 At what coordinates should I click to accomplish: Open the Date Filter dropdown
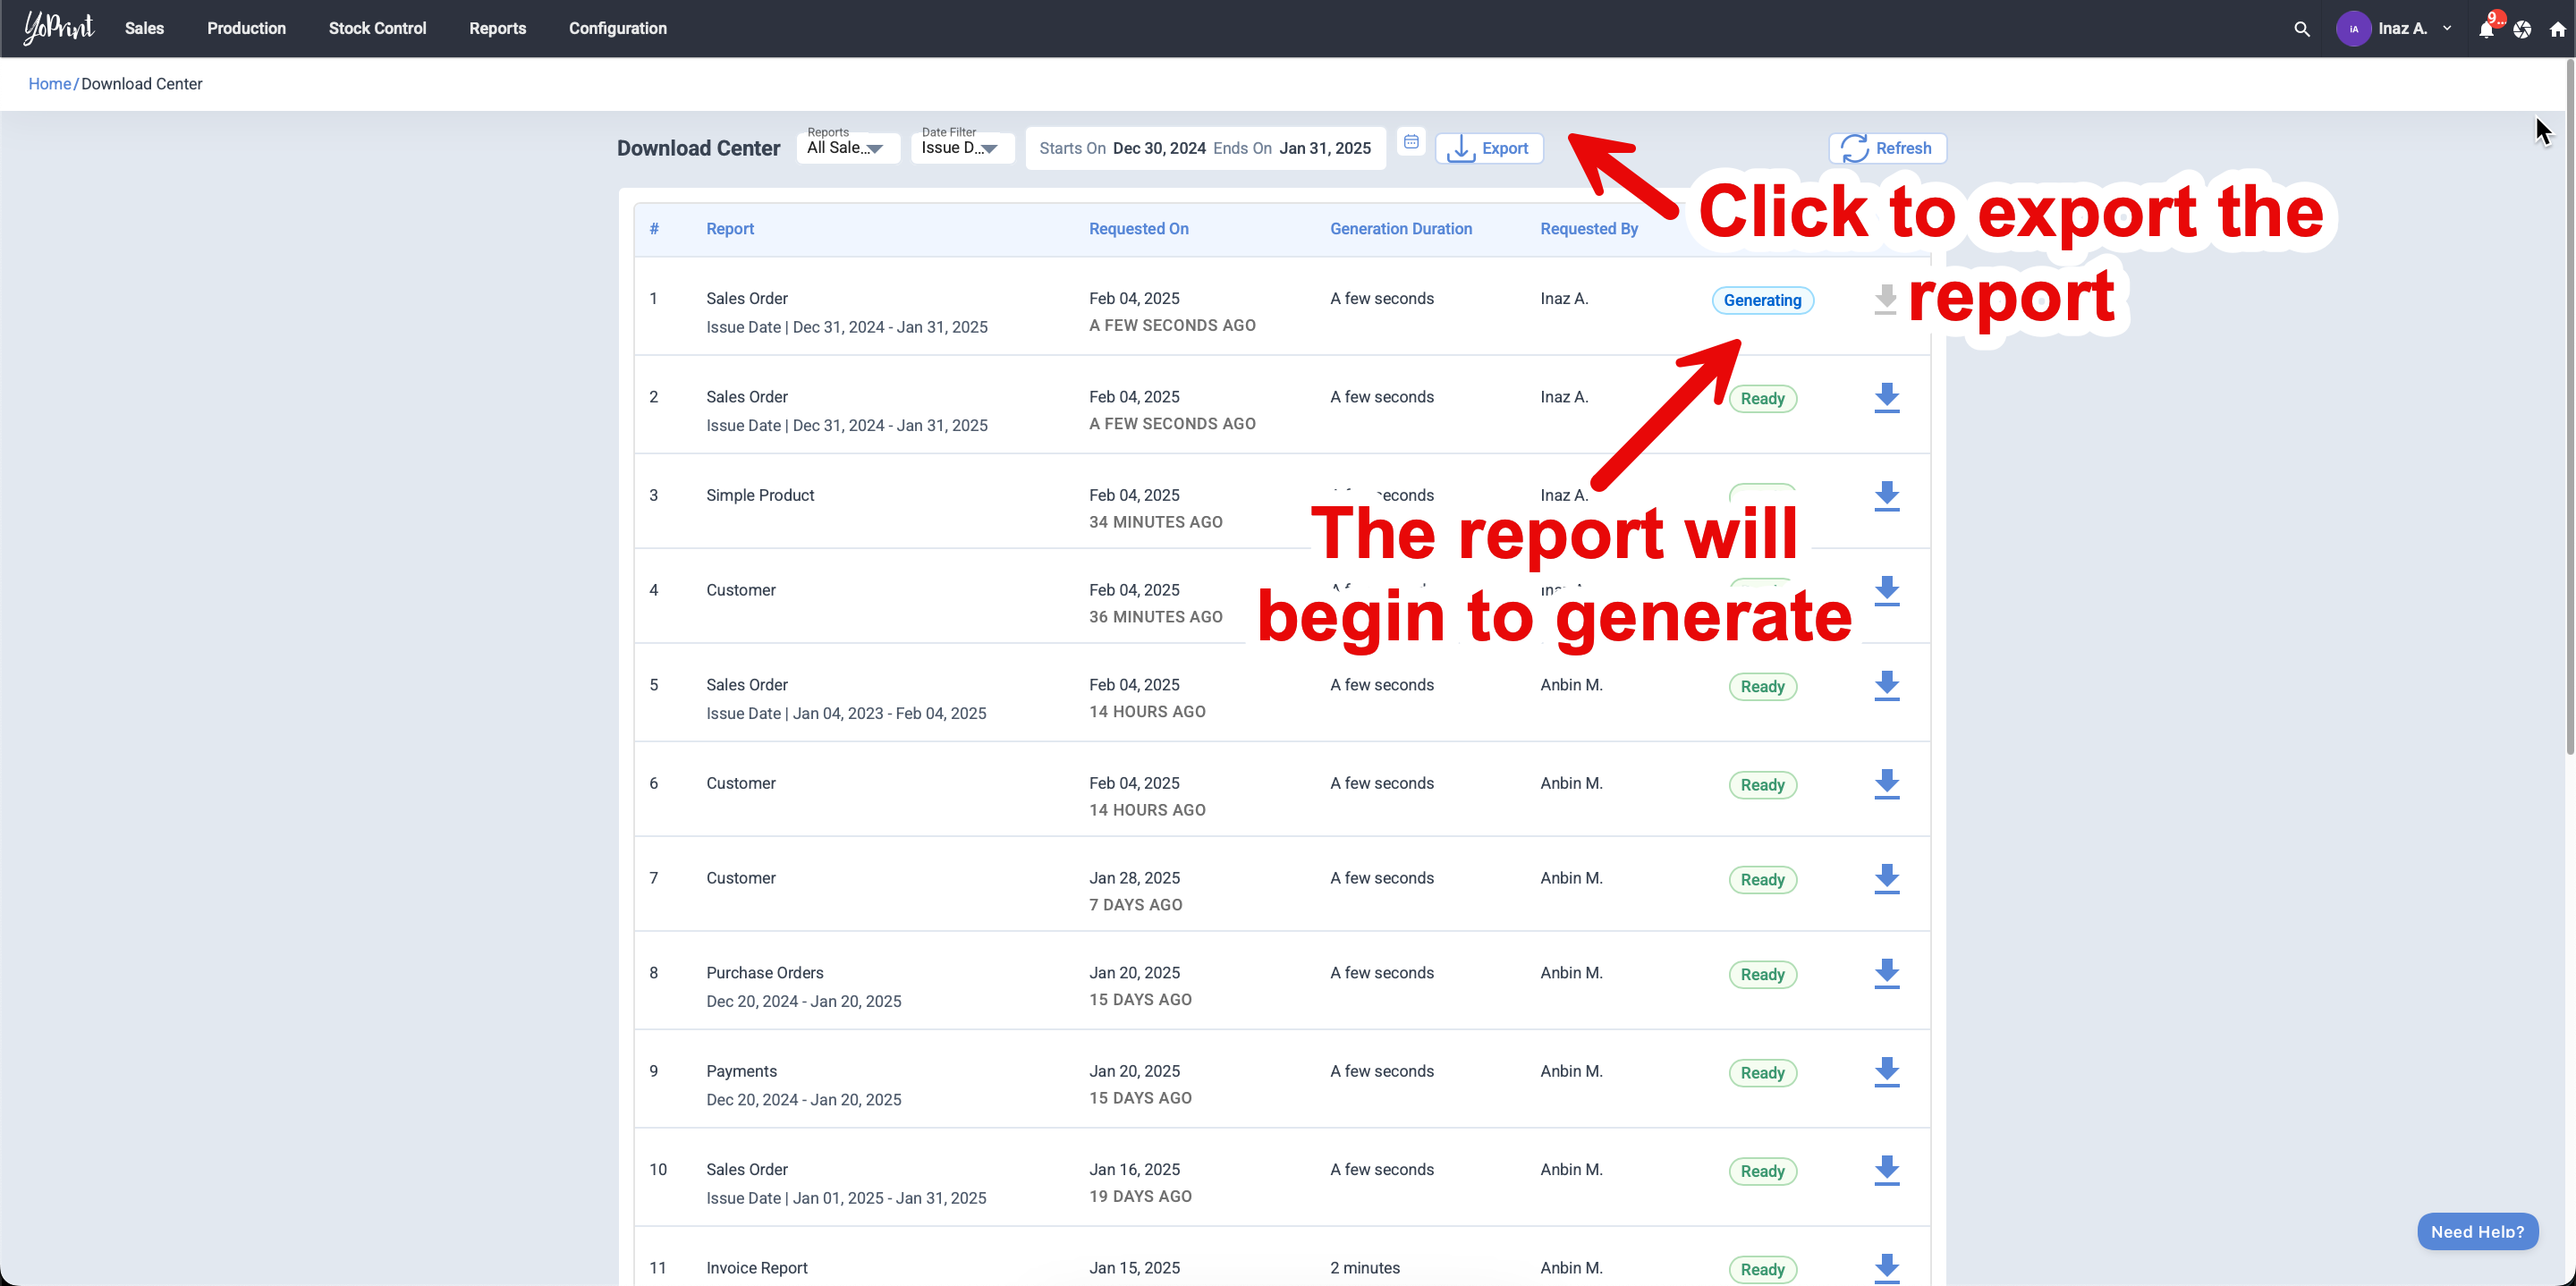961,148
